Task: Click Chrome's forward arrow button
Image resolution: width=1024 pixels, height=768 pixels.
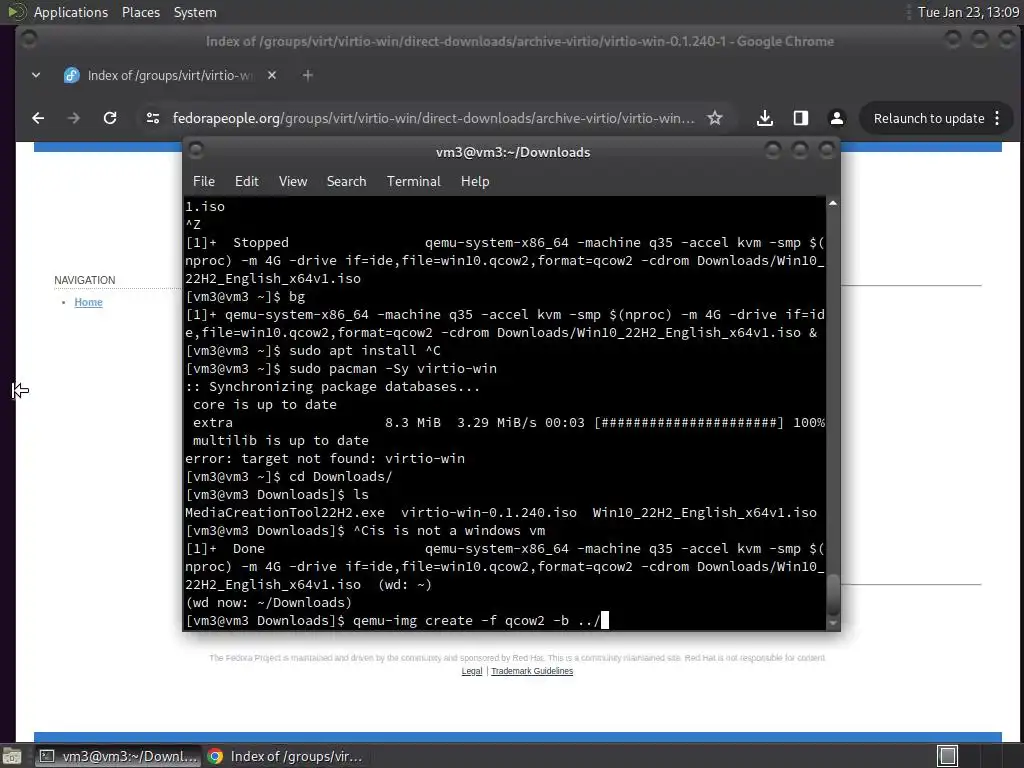Action: tap(74, 118)
